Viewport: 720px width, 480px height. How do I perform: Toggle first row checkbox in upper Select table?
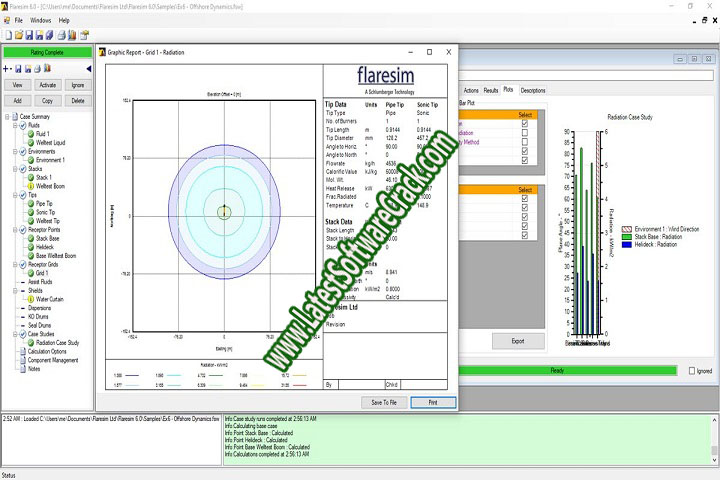tap(525, 124)
